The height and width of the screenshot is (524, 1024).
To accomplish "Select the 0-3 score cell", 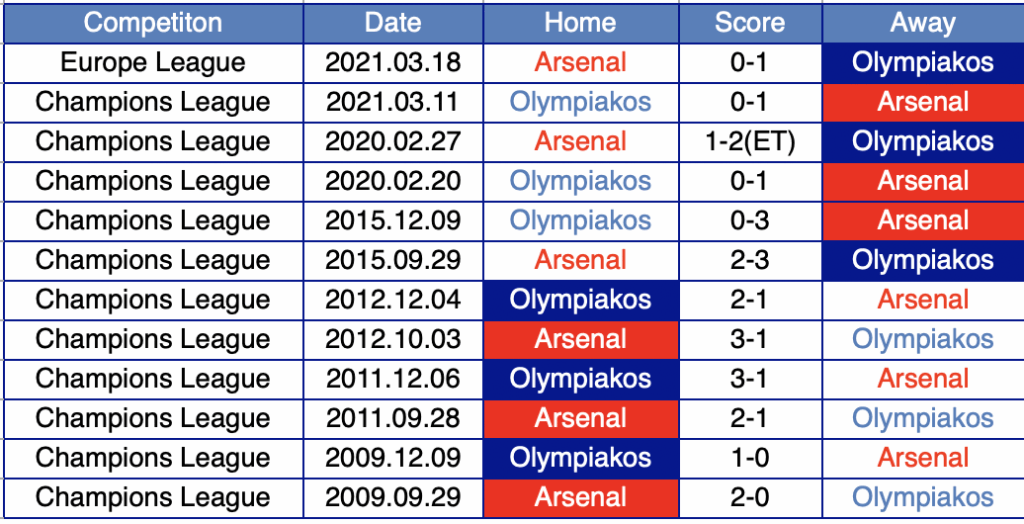I will pyautogui.click(x=750, y=221).
